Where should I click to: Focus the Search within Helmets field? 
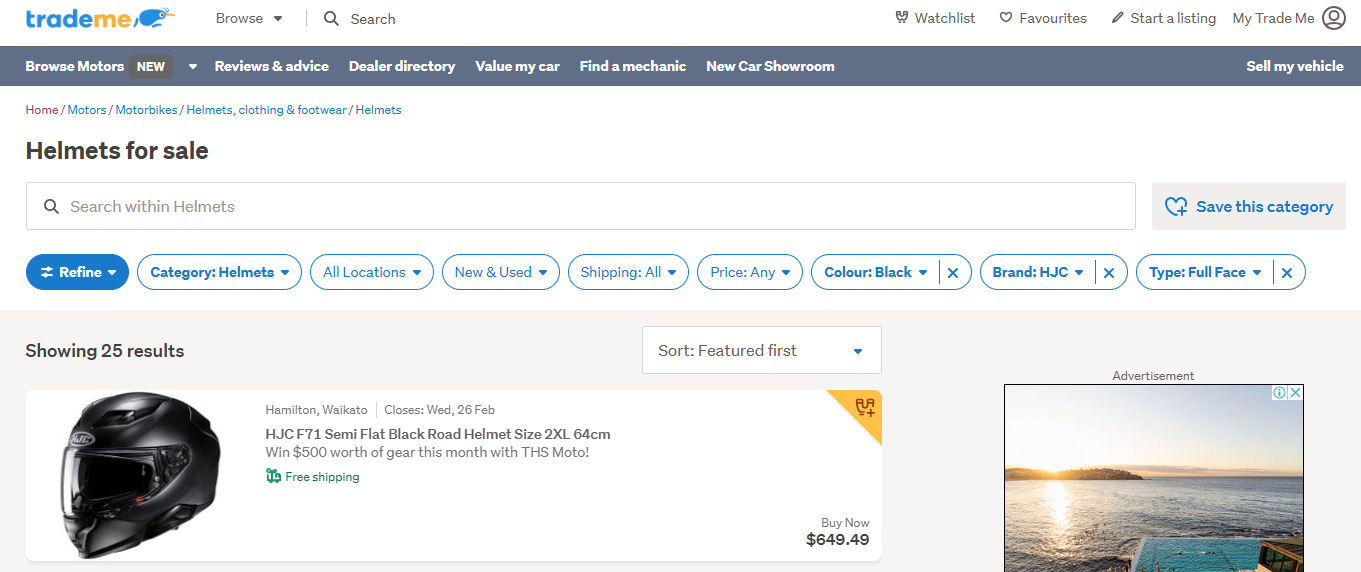[x=580, y=206]
